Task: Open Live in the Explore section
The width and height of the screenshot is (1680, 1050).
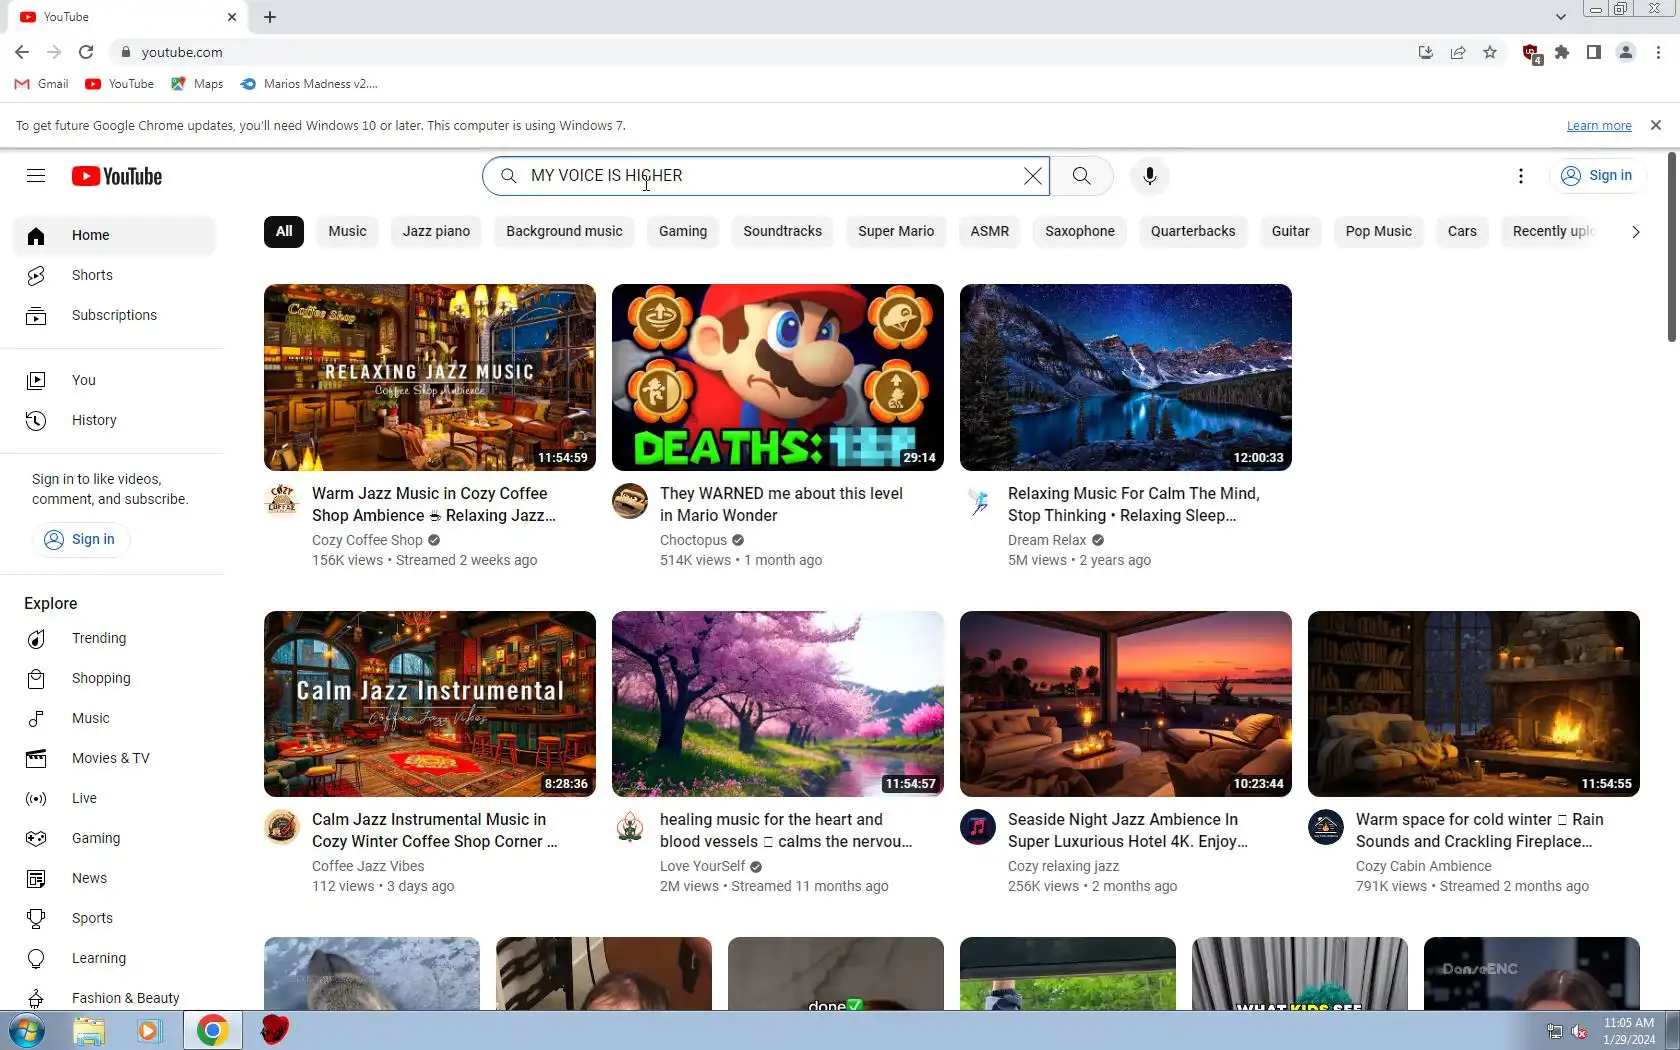Action: pyautogui.click(x=114, y=798)
